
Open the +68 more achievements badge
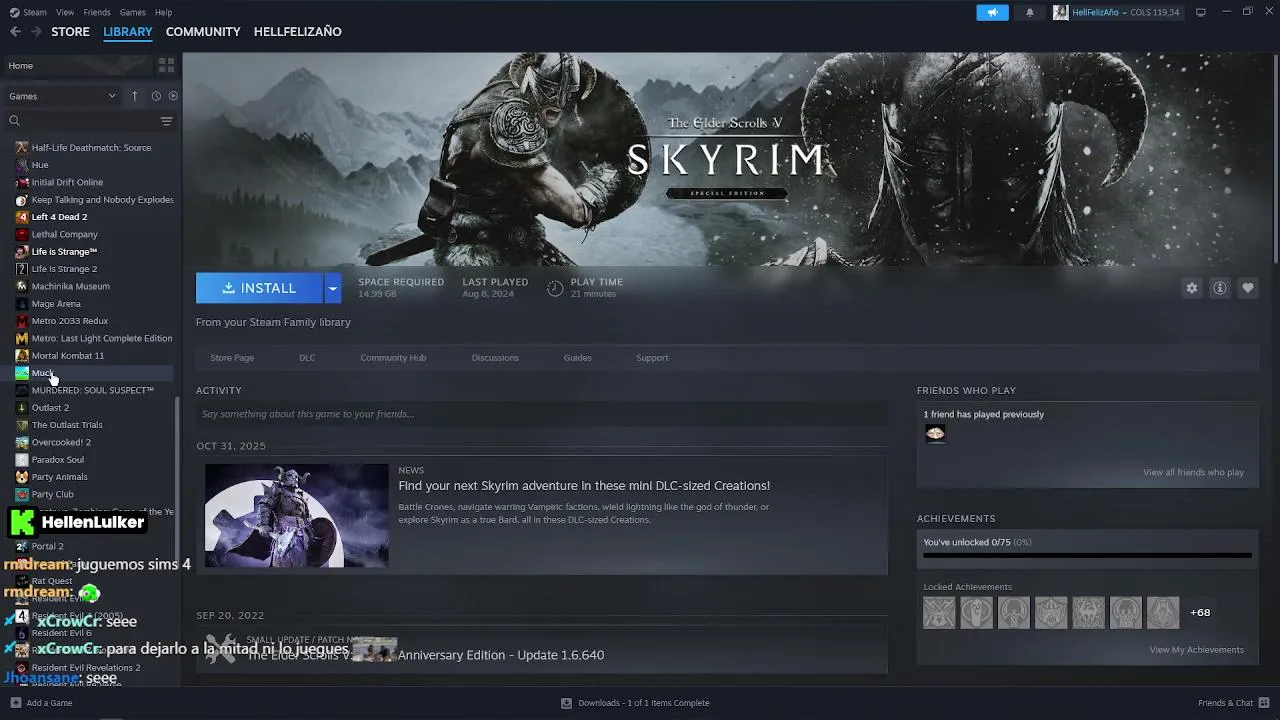1200,612
